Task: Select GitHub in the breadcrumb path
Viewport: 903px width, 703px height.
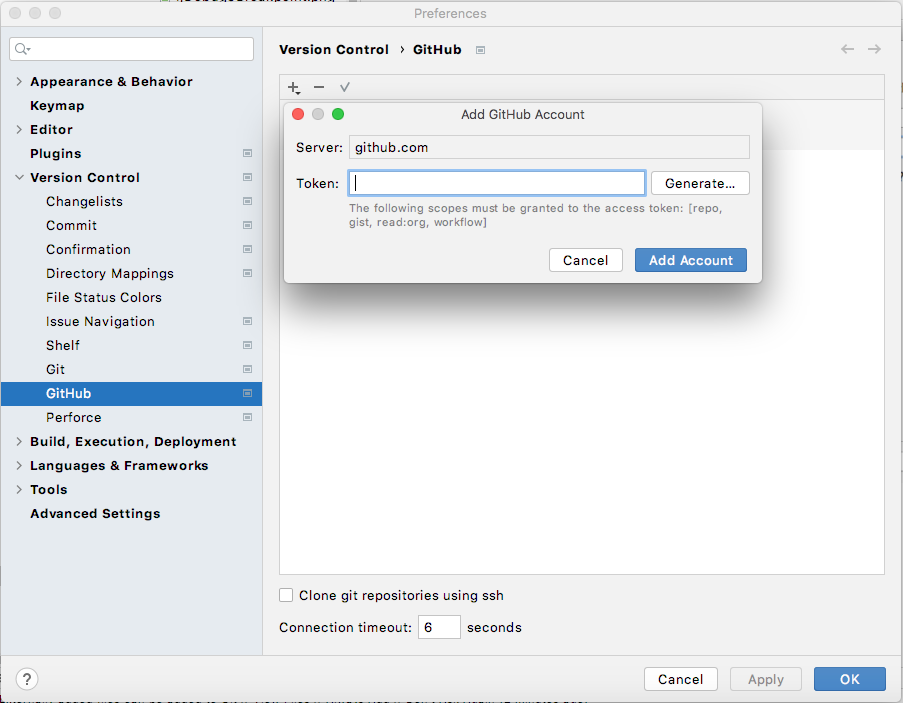Action: point(436,48)
